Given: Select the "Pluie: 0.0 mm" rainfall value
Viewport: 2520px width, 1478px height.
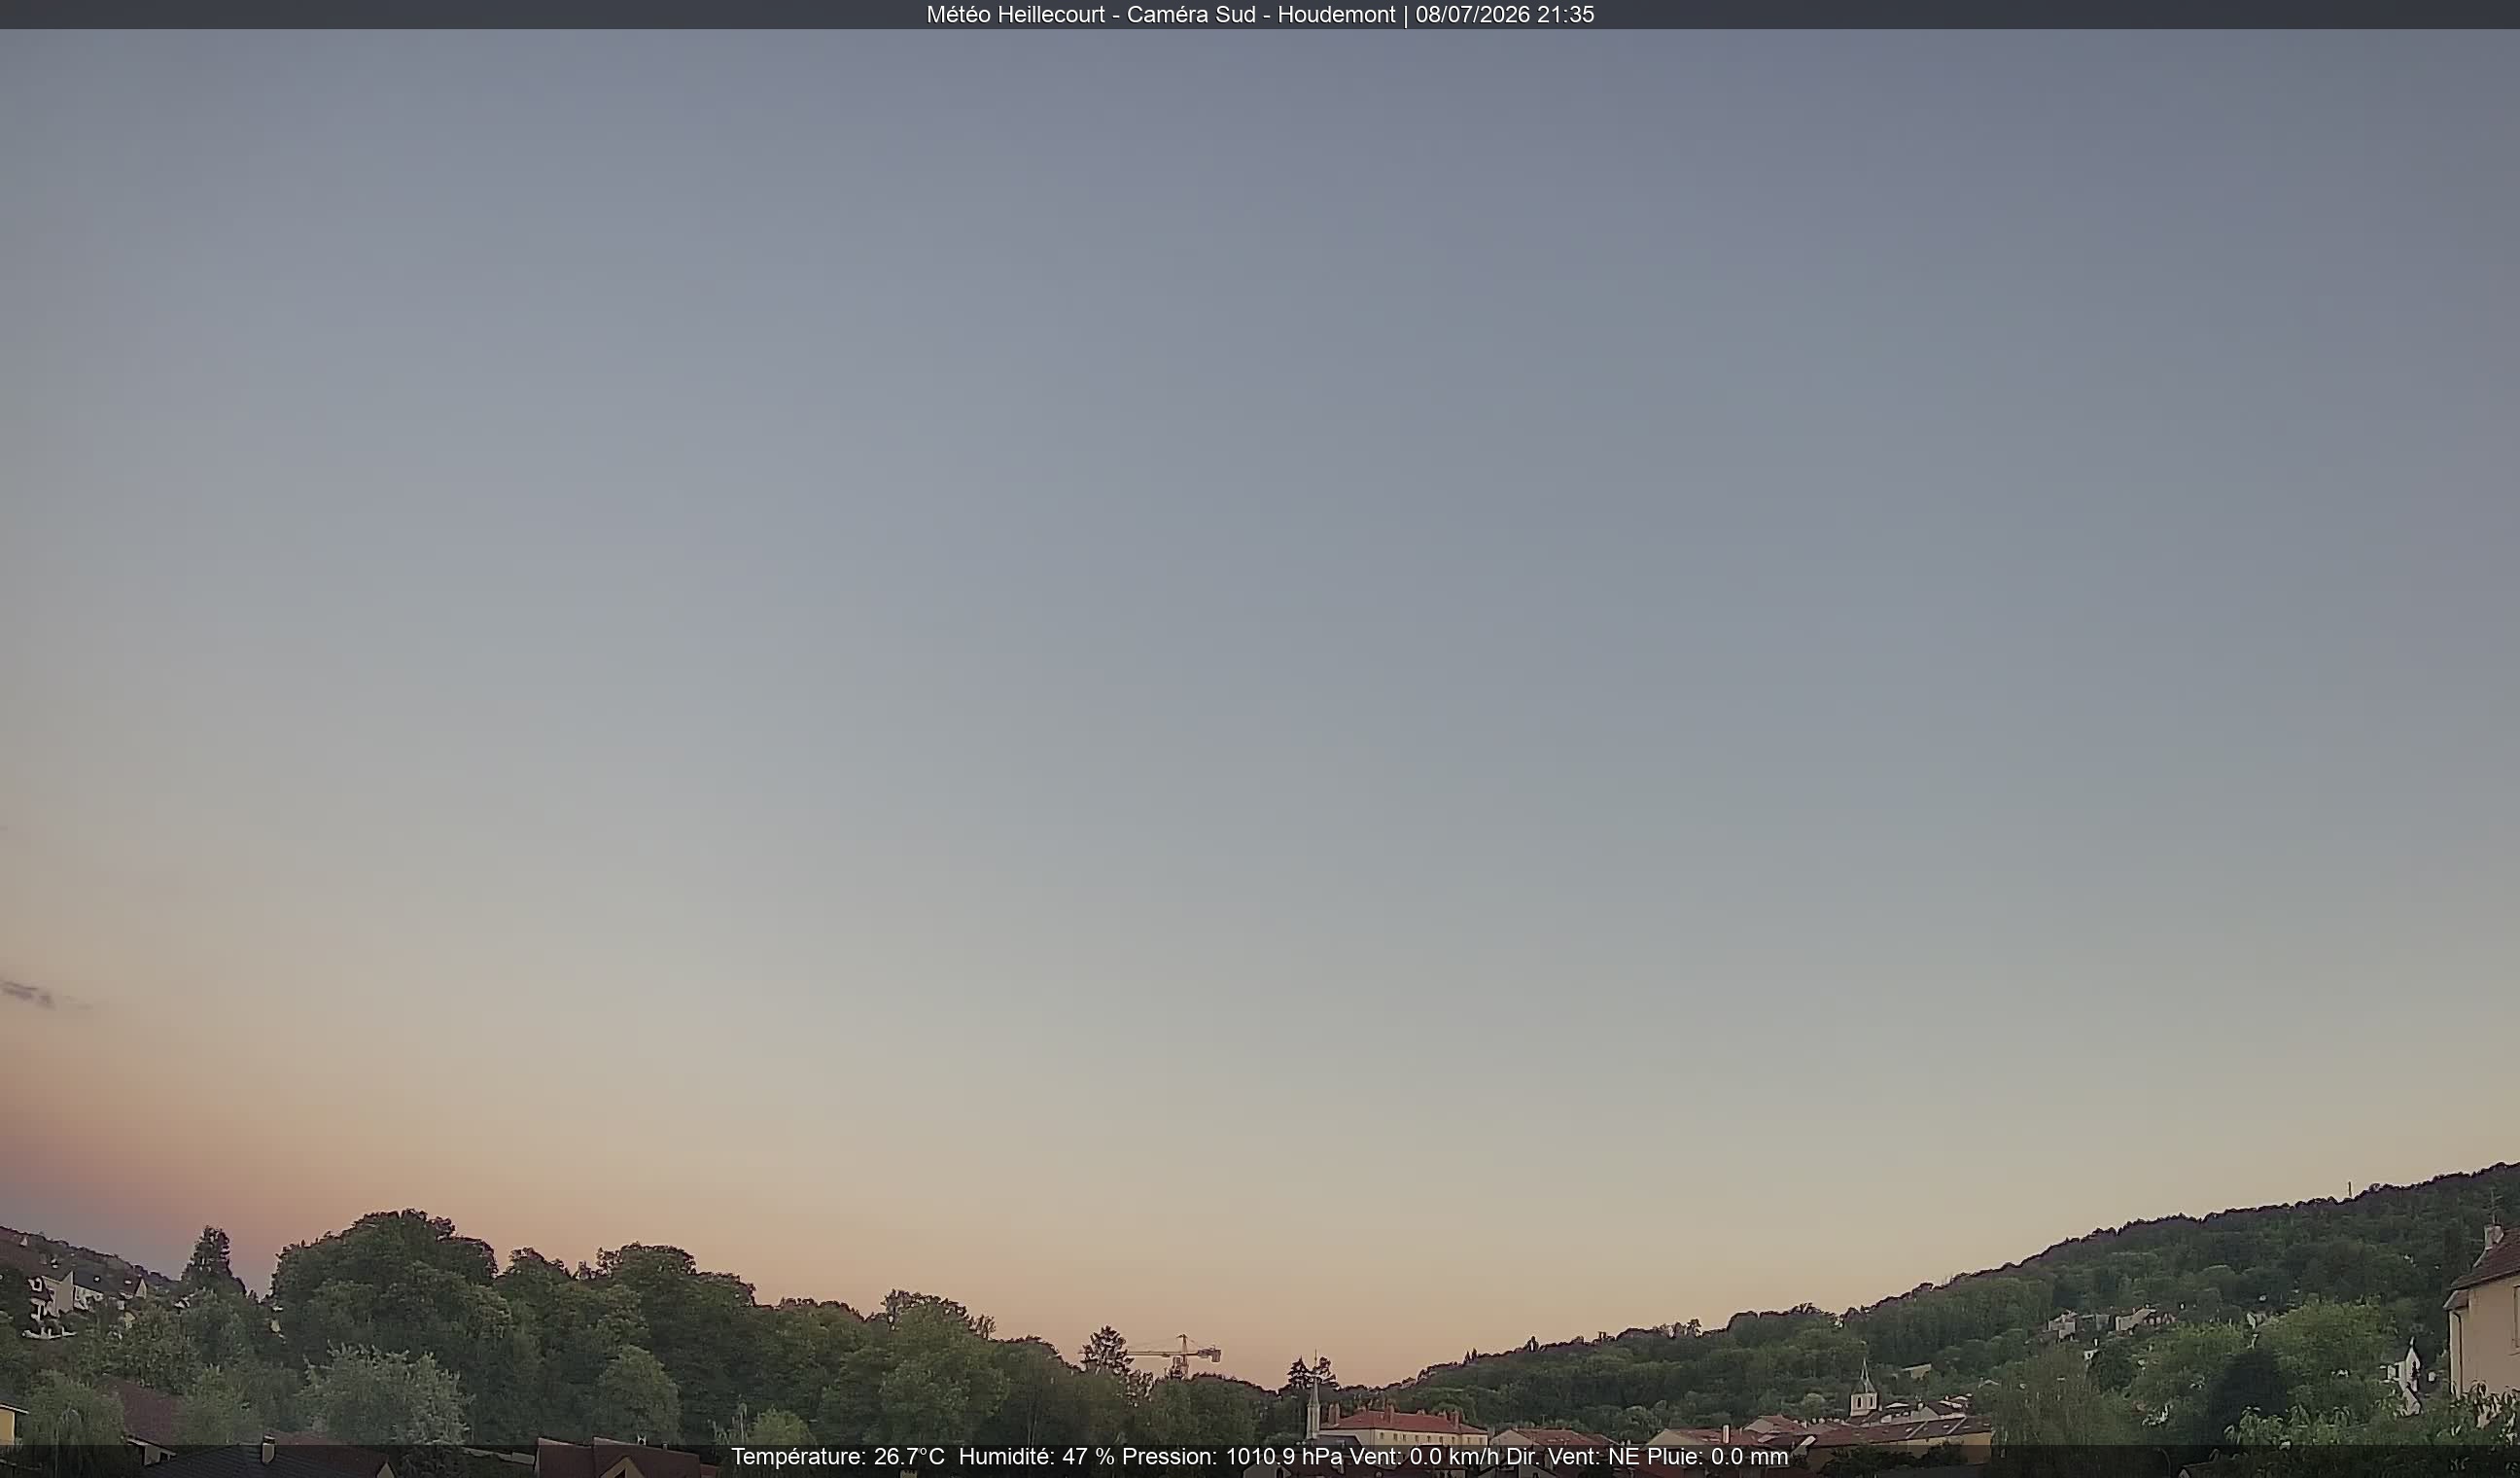Looking at the screenshot, I should 1717,1457.
